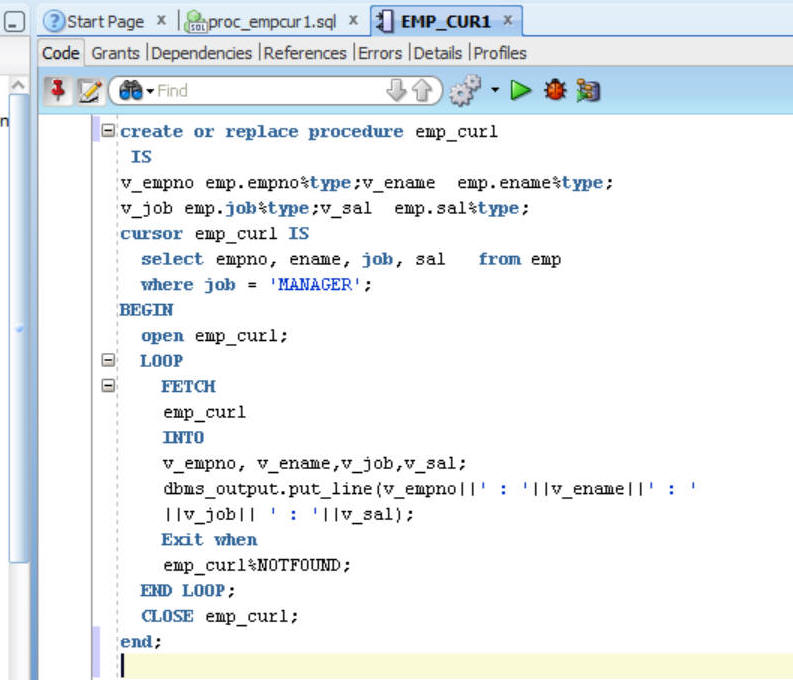
Task: Click the Debug ladybug icon
Action: coord(553,91)
